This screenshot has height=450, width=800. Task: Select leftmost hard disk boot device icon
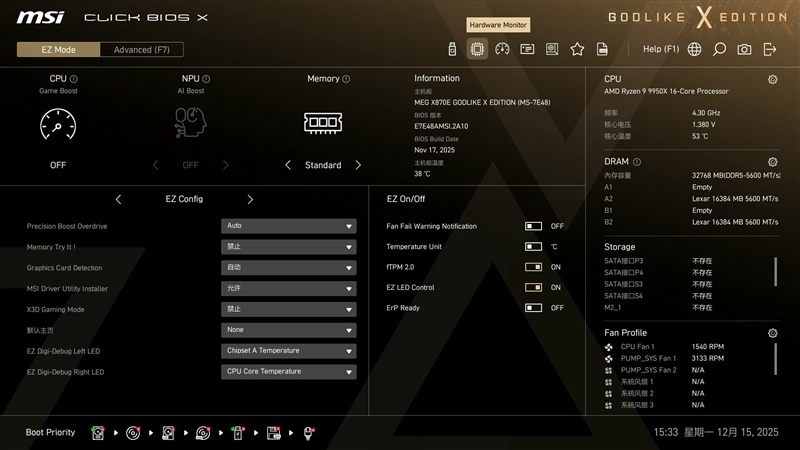pos(98,433)
